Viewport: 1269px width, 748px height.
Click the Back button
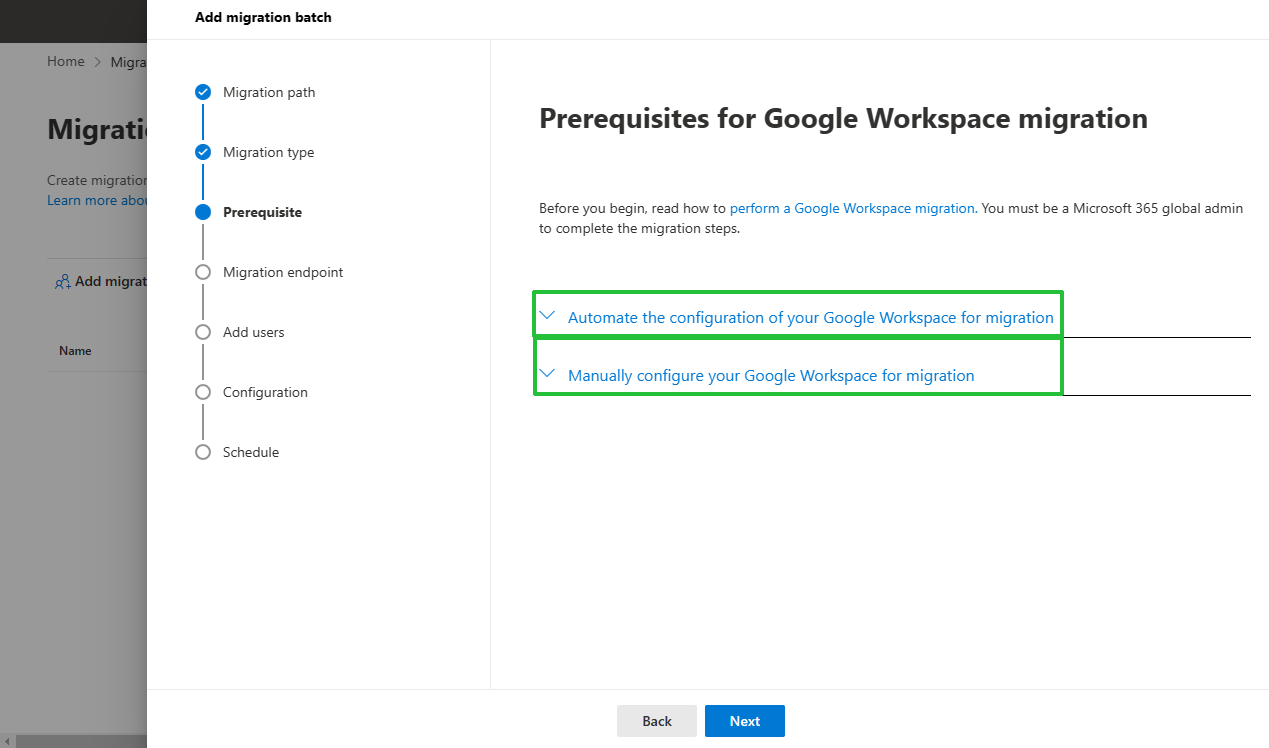click(x=657, y=721)
